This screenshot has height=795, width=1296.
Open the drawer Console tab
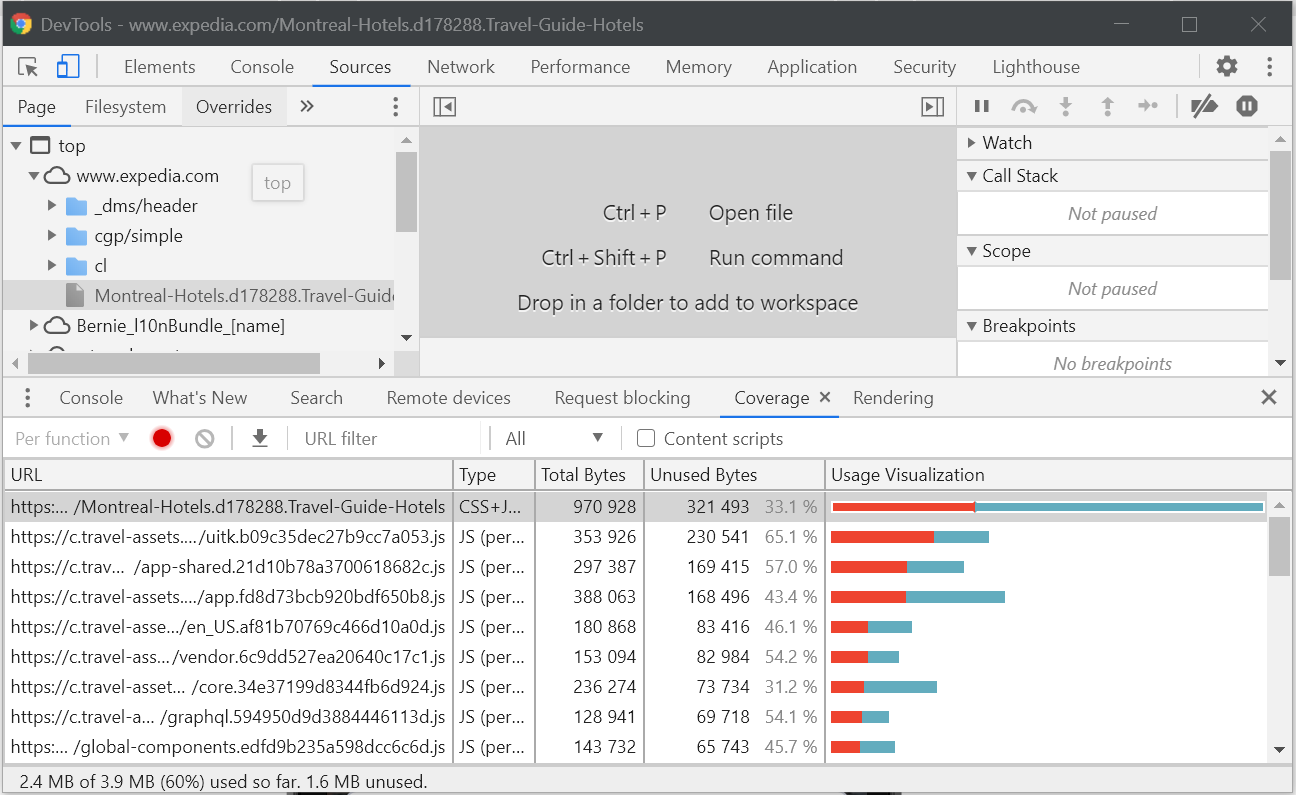91,398
